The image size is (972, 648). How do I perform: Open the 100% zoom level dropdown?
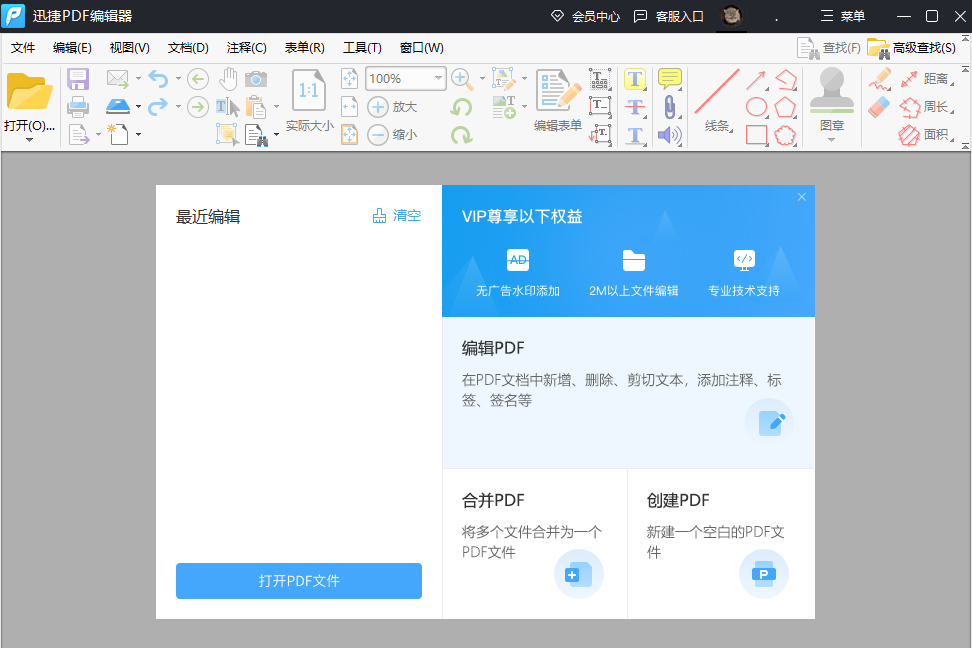pos(438,78)
